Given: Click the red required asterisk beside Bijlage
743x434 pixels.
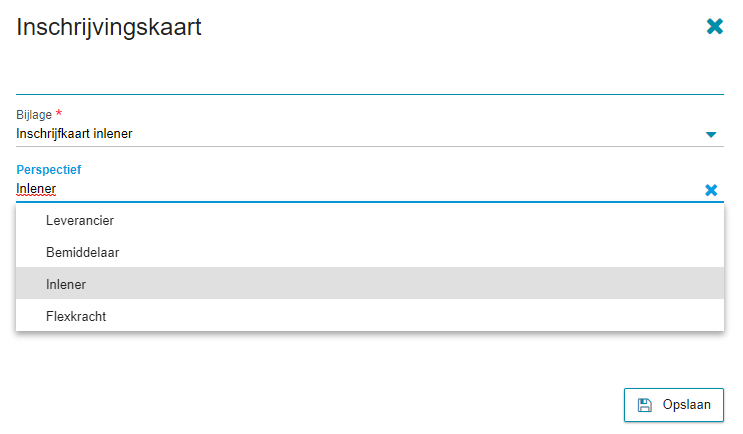Looking at the screenshot, I should tap(59, 113).
